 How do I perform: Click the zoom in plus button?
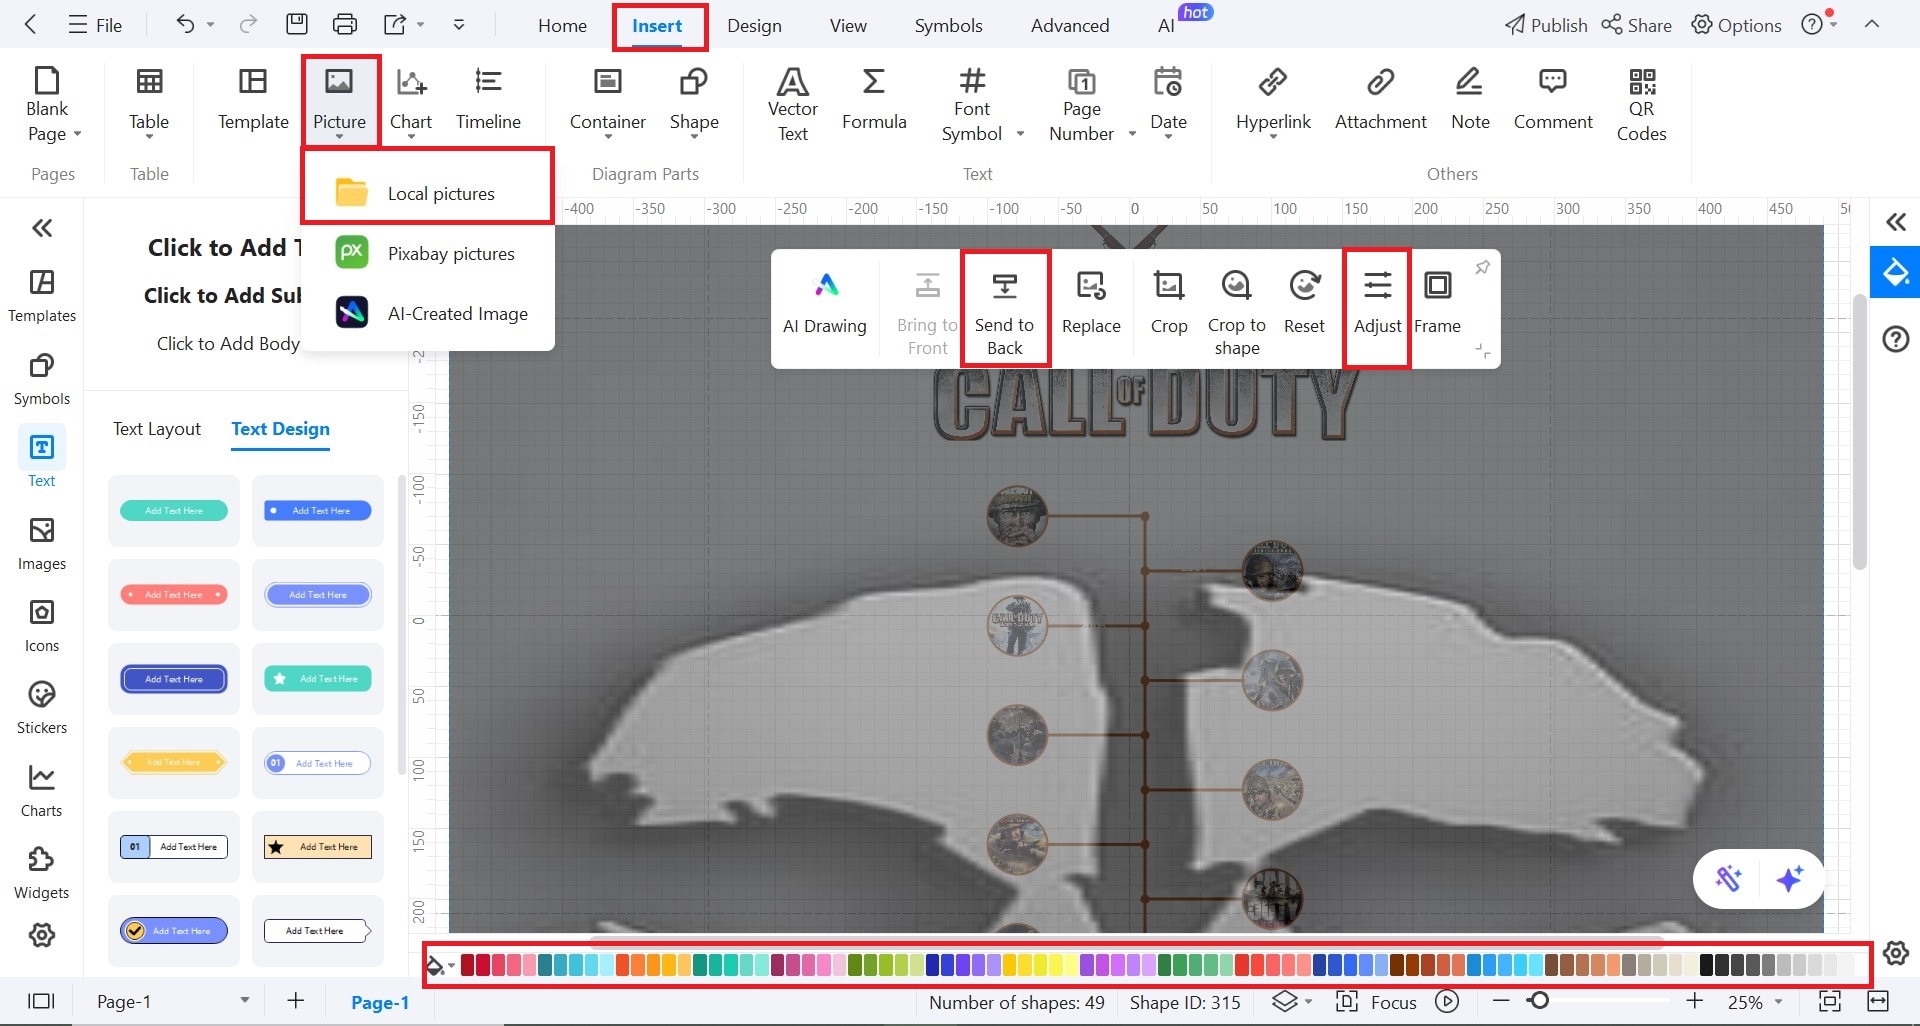pos(1694,1001)
